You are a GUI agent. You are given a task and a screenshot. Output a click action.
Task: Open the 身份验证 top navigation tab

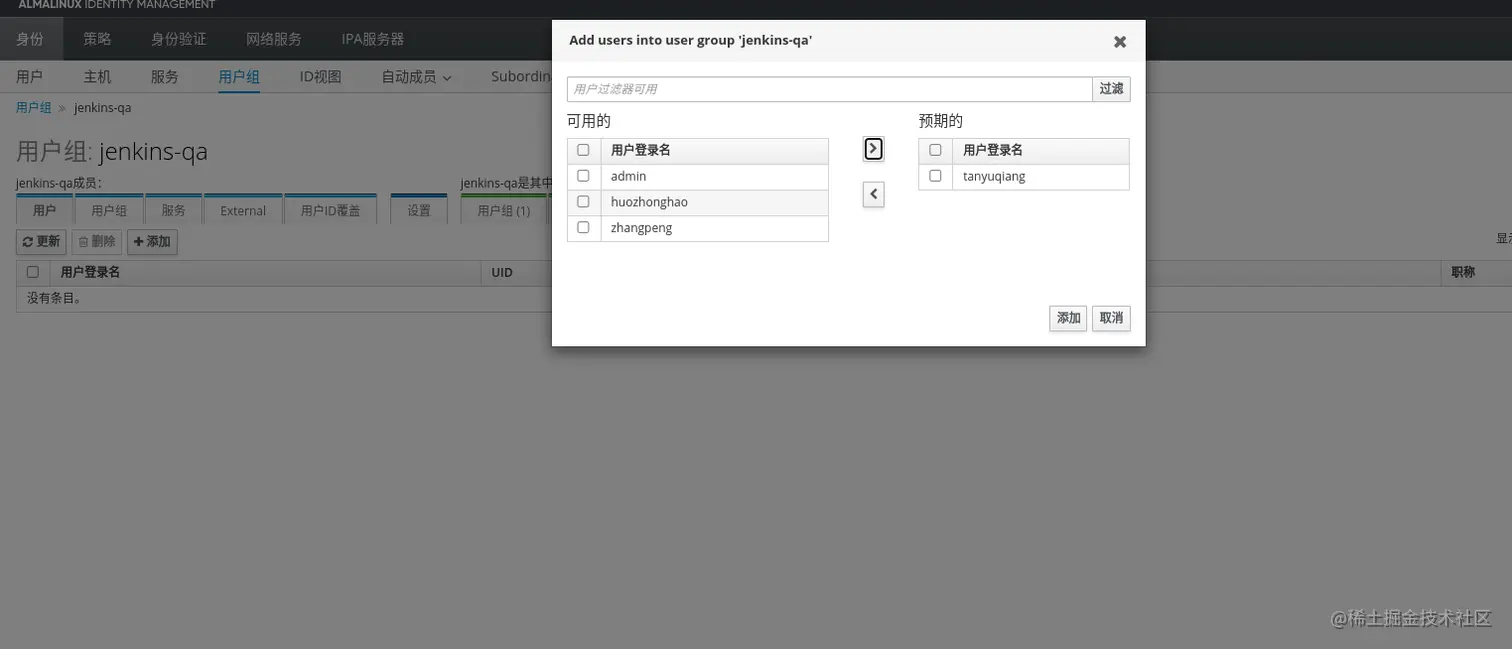pyautogui.click(x=178, y=39)
